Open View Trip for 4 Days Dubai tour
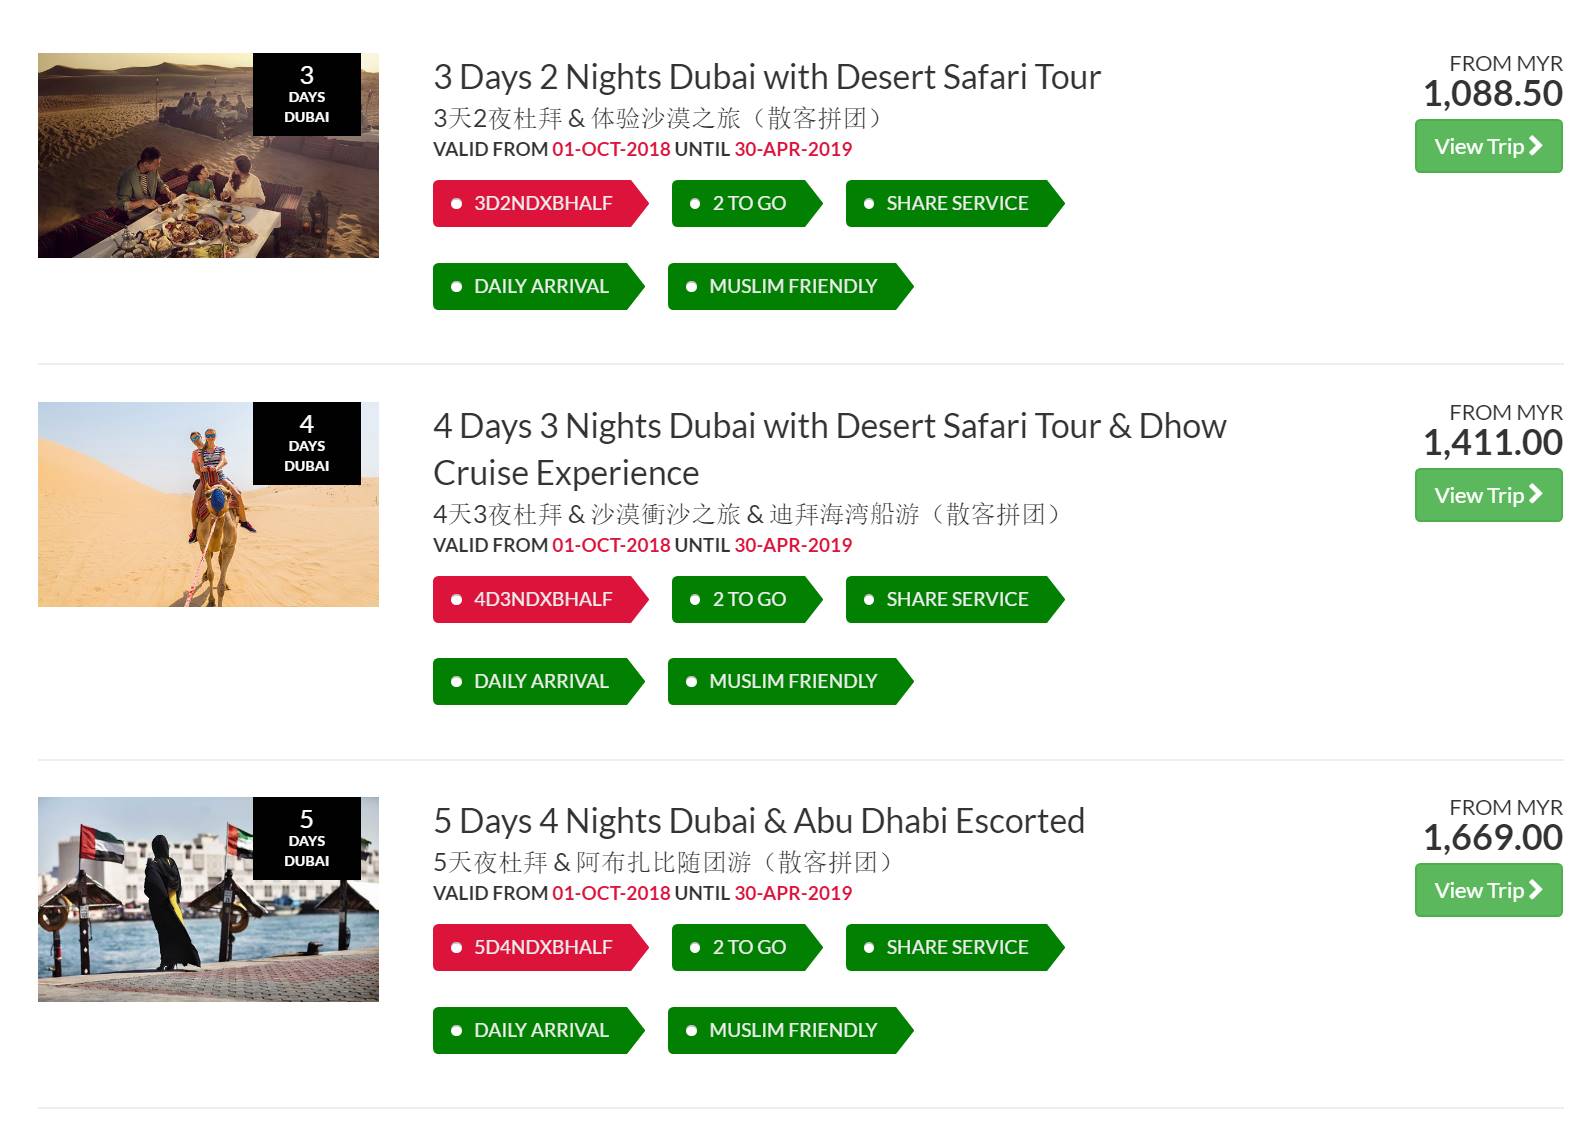 (1488, 496)
